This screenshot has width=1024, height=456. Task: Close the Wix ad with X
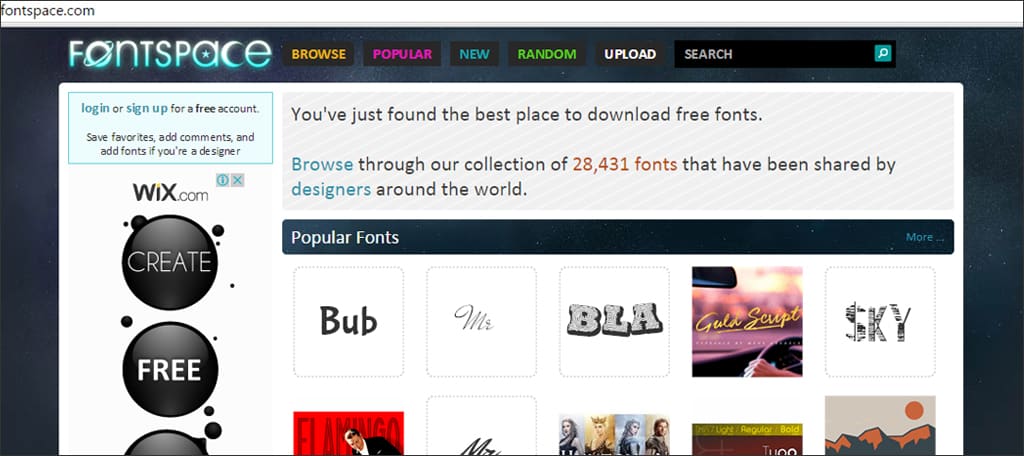point(238,180)
